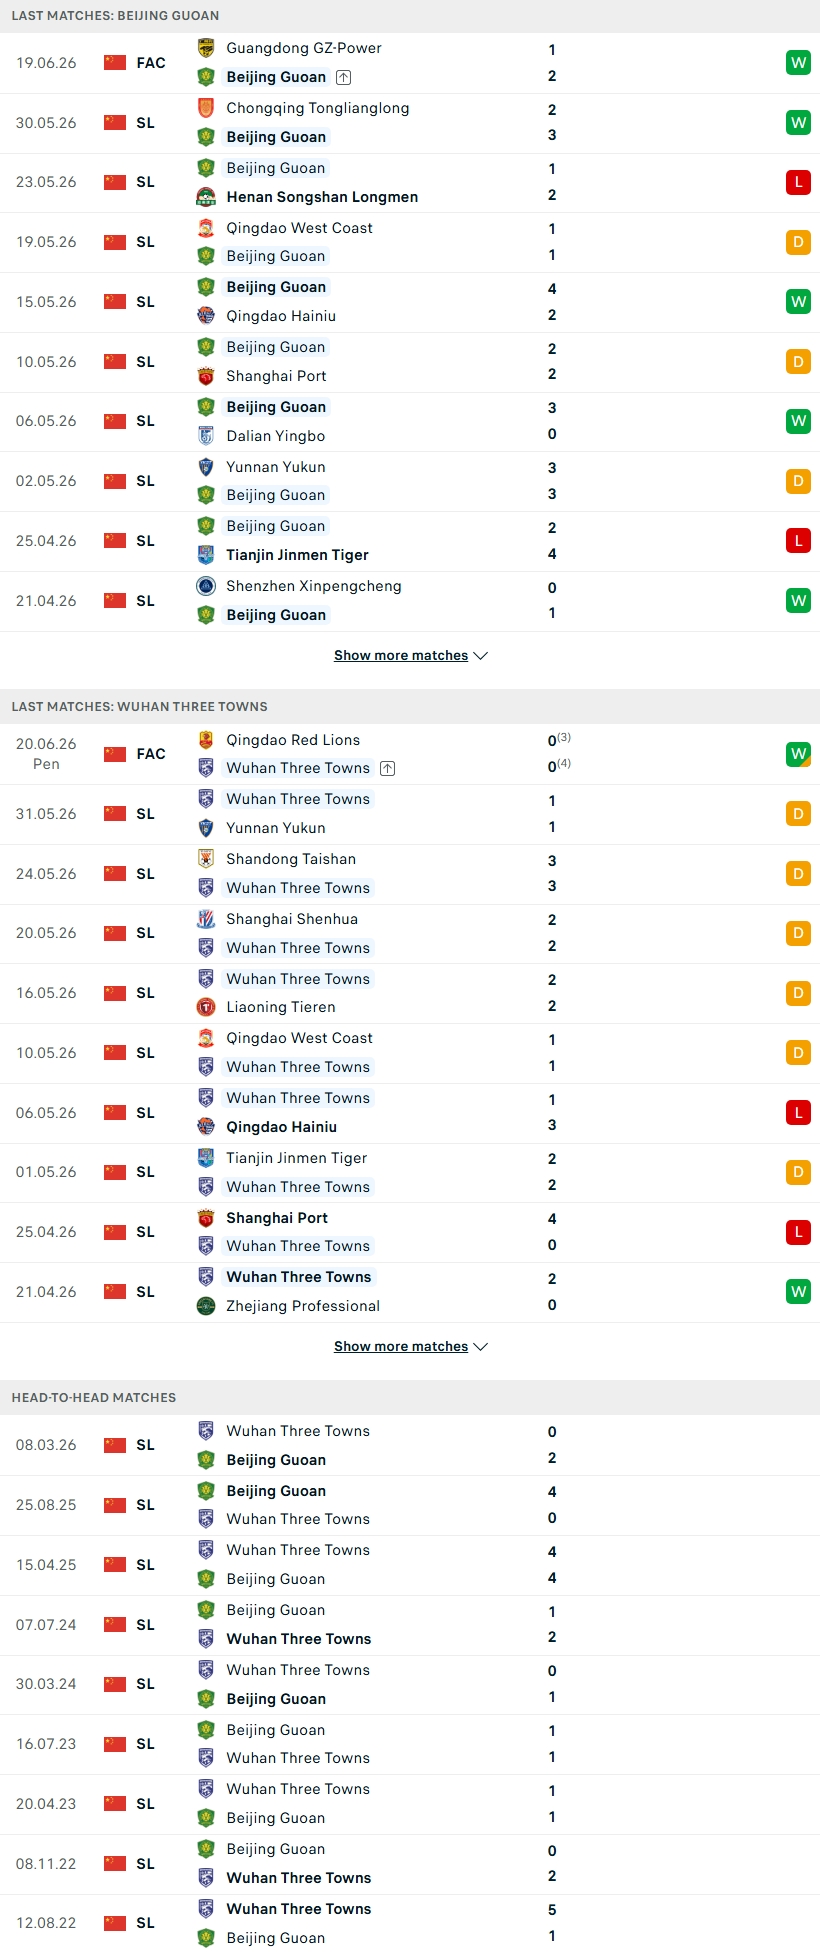820x1953 pixels.
Task: Open the Shandong Taishan team link
Action: coord(291,859)
